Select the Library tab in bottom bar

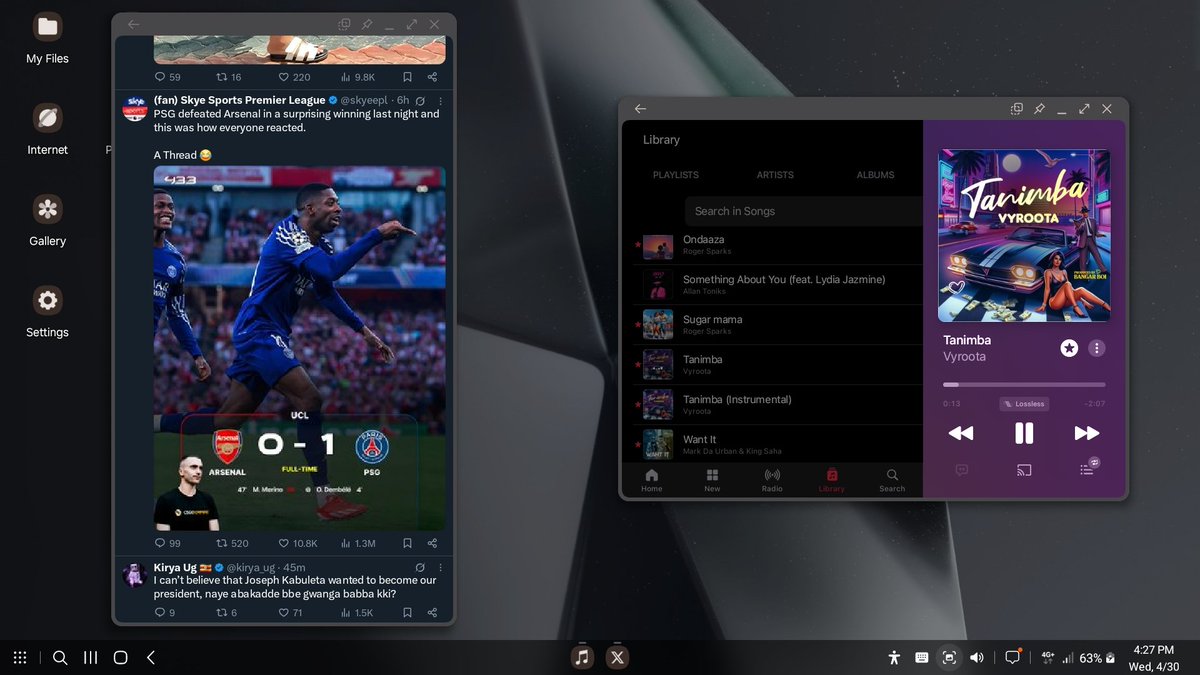[831, 480]
